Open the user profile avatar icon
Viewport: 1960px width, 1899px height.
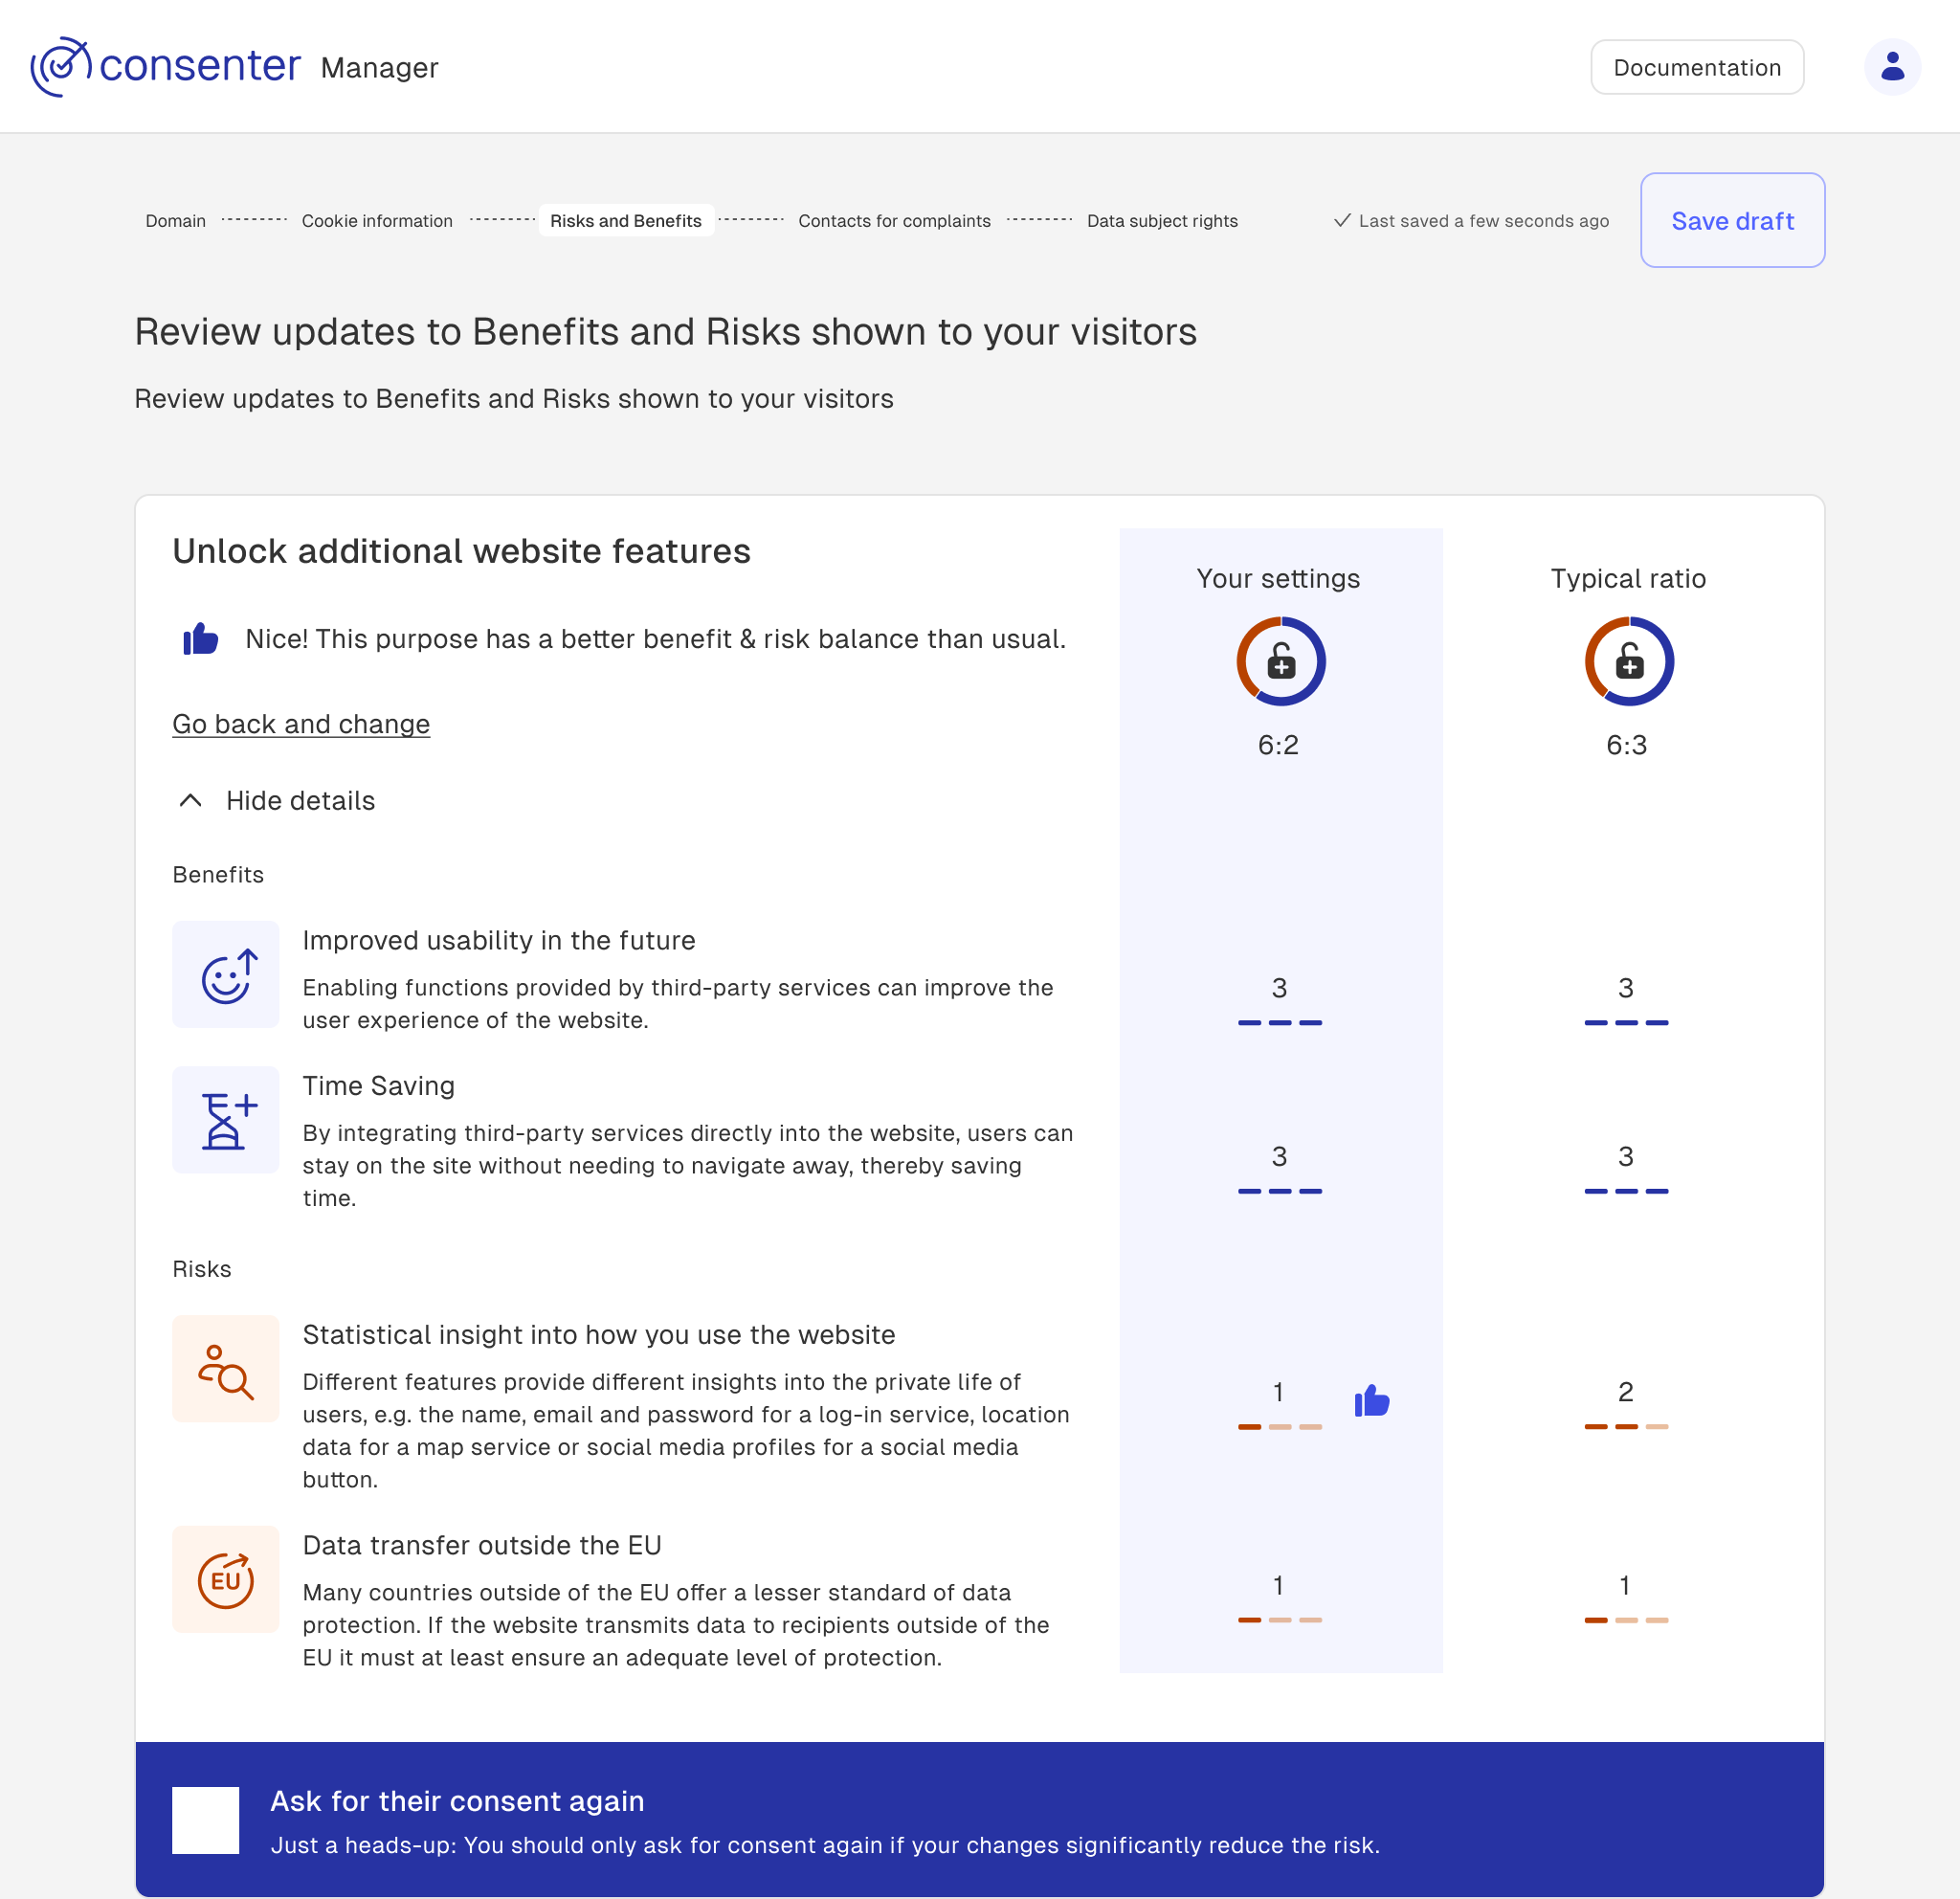(1891, 67)
